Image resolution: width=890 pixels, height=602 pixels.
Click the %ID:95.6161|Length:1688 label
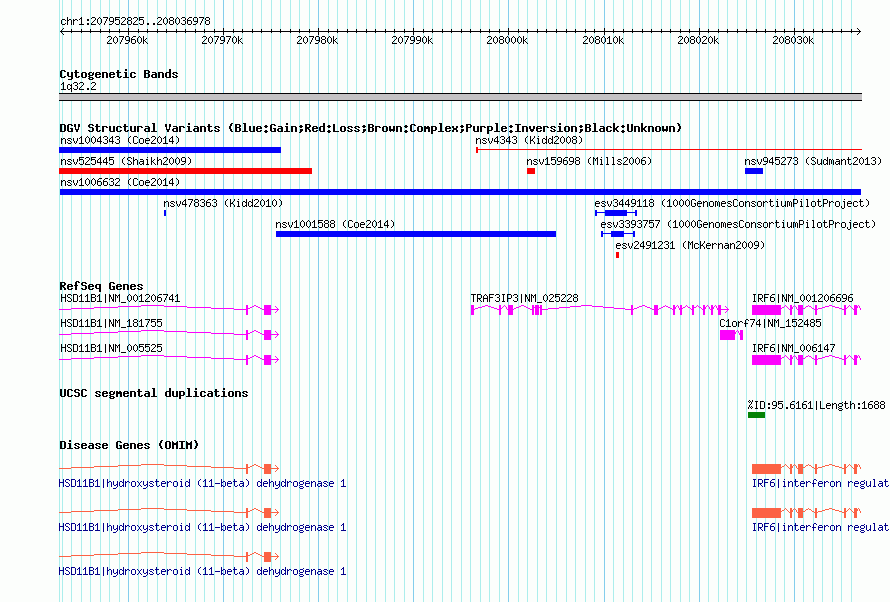click(x=816, y=405)
